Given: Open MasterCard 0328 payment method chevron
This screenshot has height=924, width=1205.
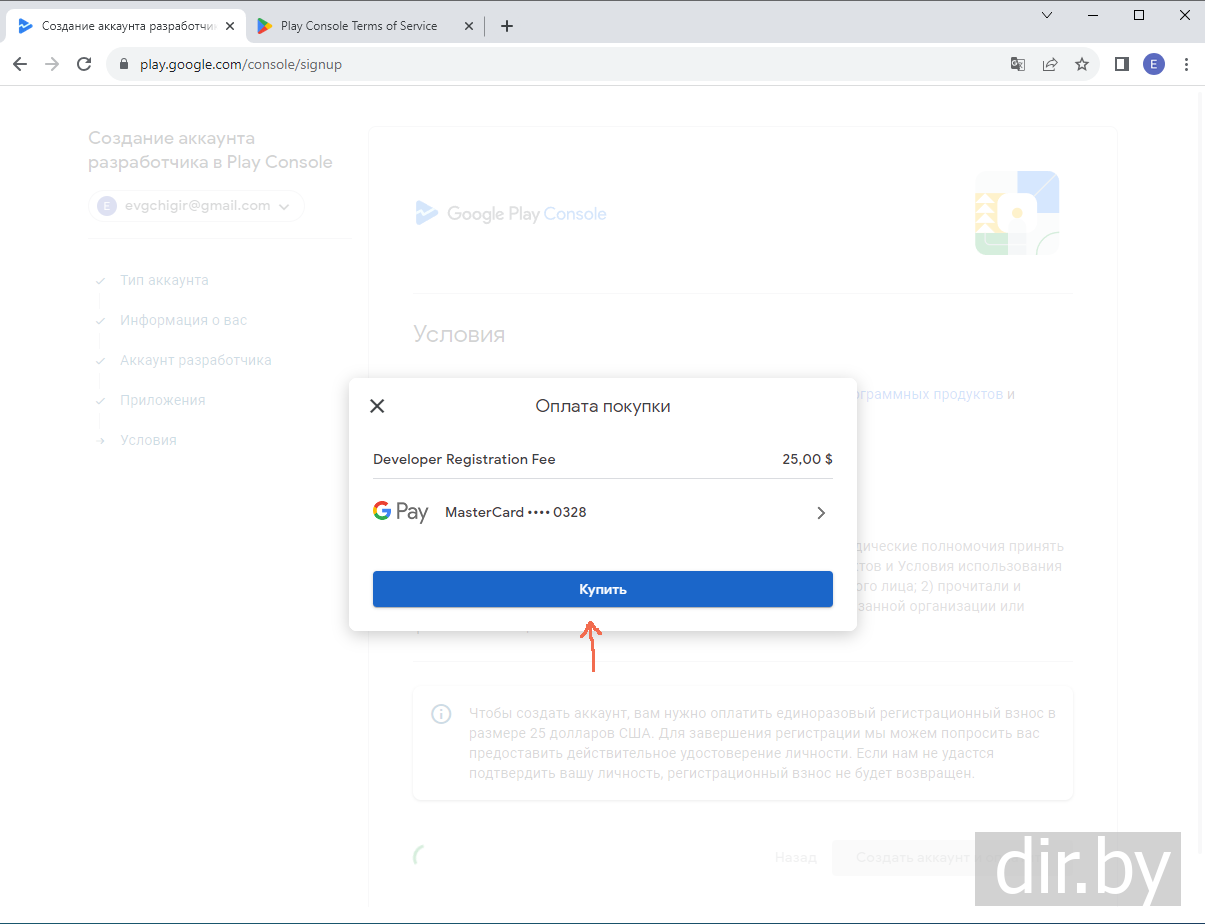Looking at the screenshot, I should click(x=821, y=513).
